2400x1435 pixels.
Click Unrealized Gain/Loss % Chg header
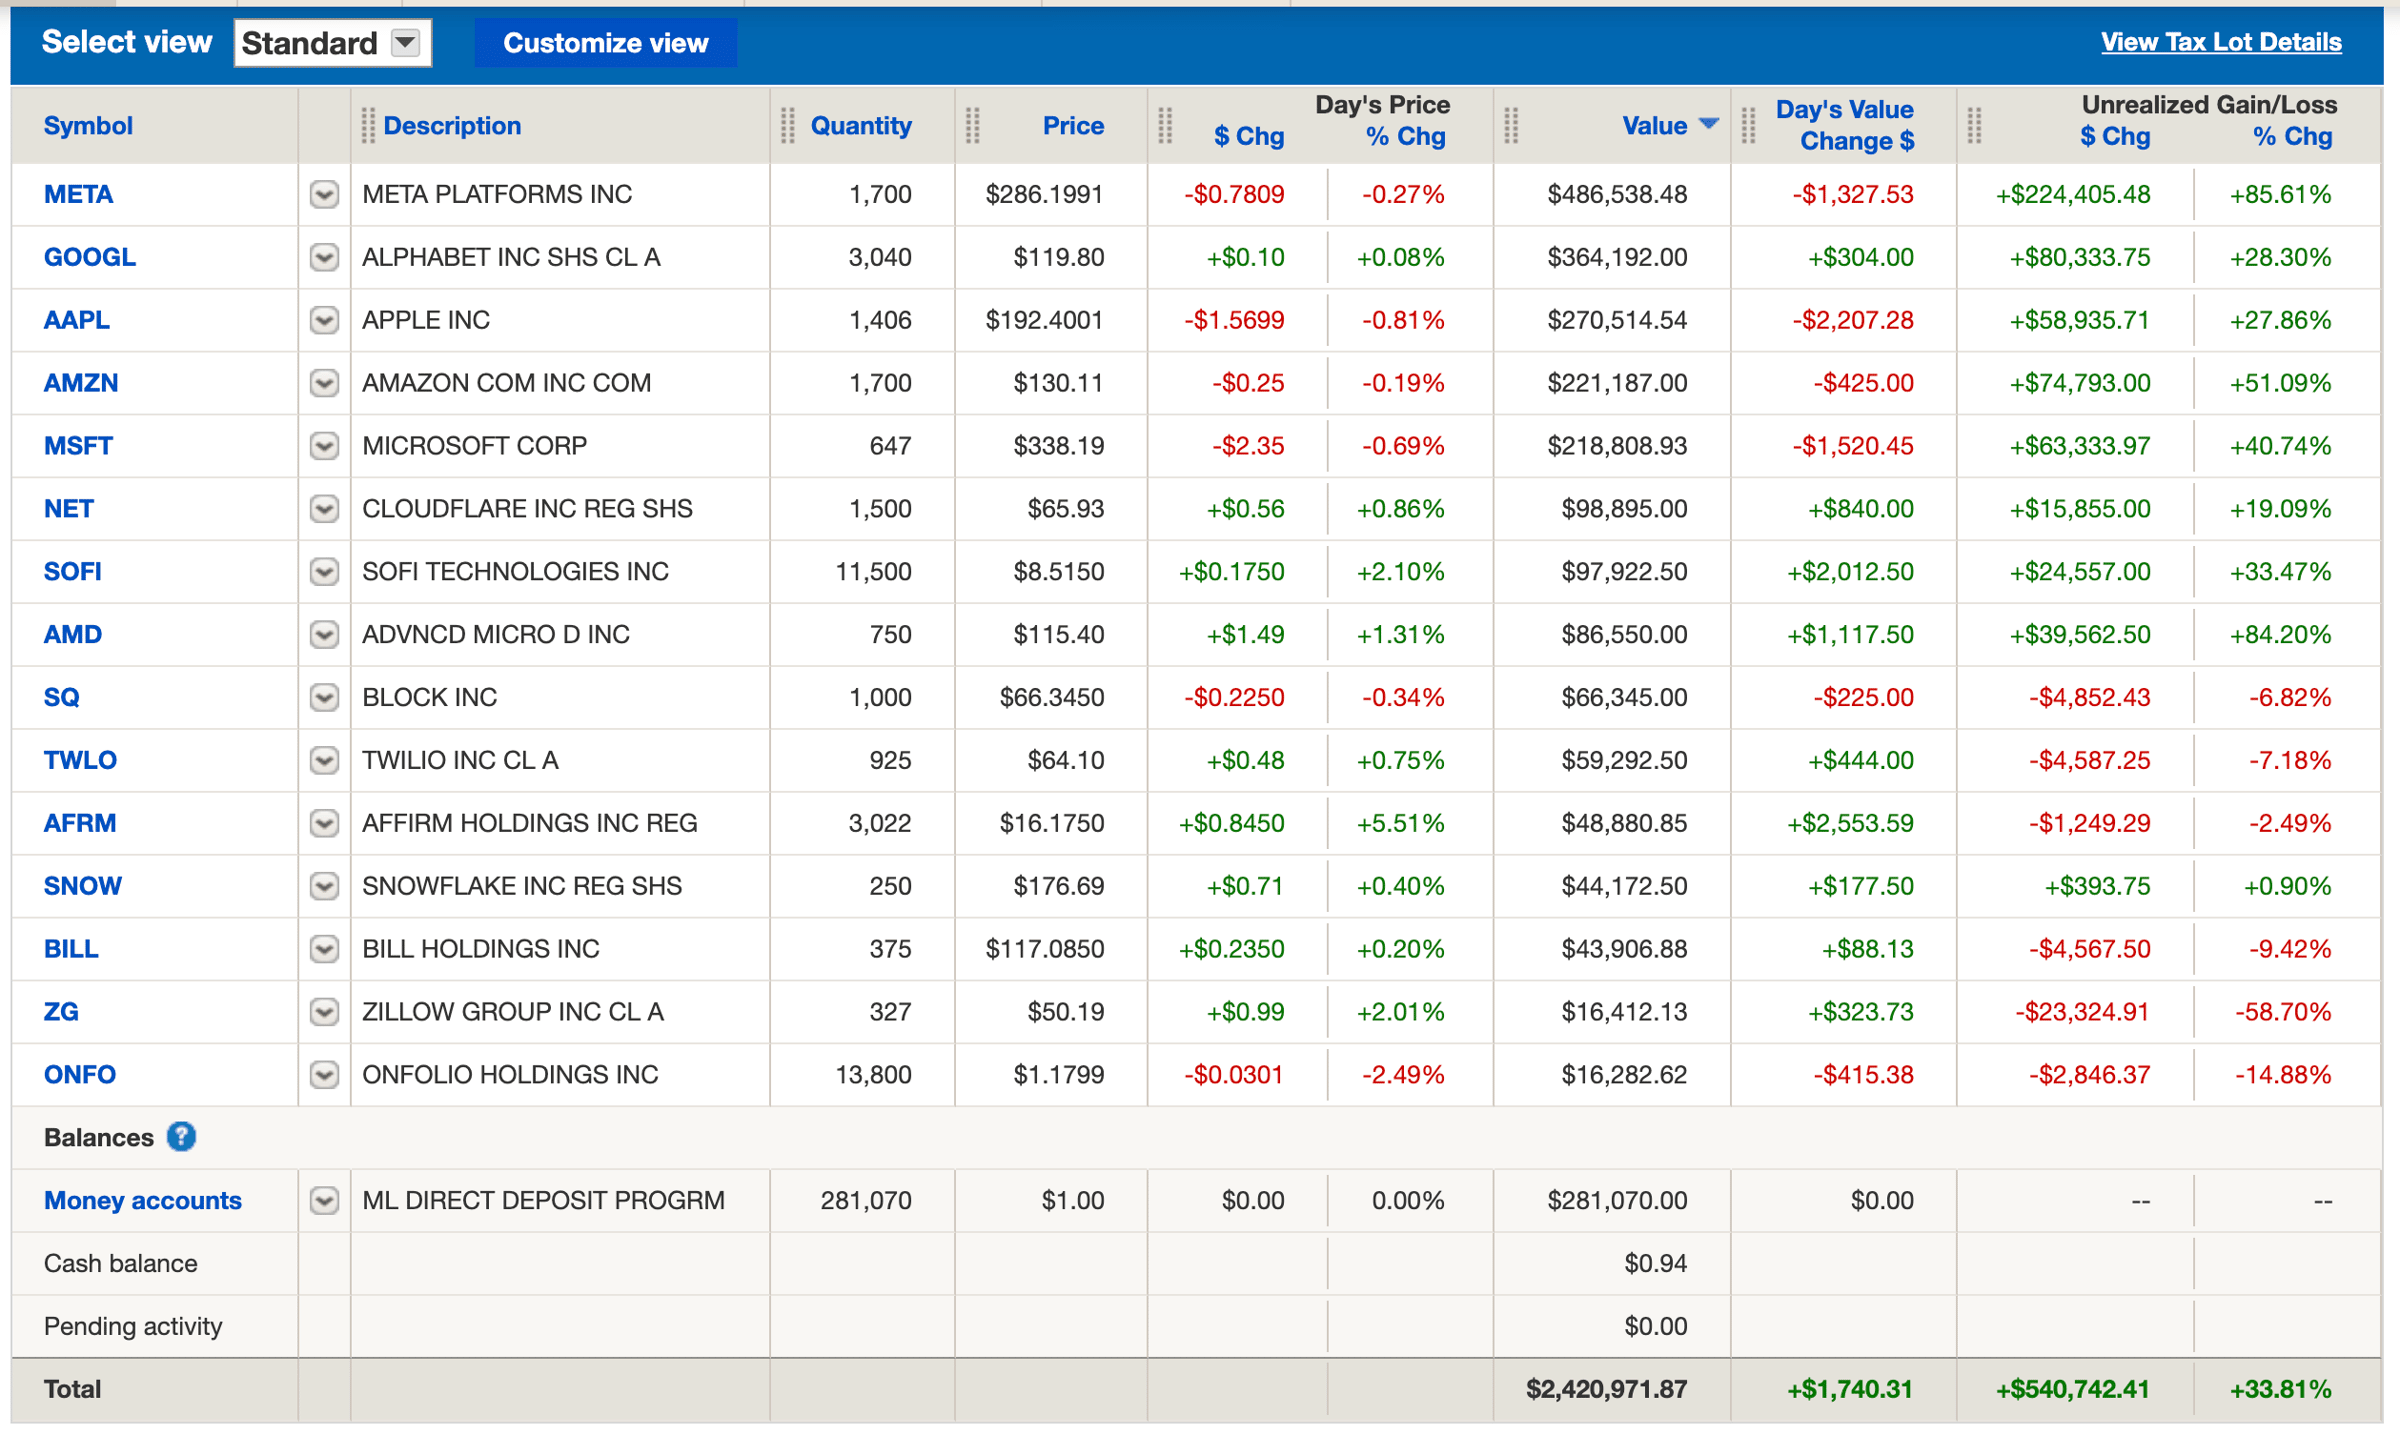point(2291,138)
